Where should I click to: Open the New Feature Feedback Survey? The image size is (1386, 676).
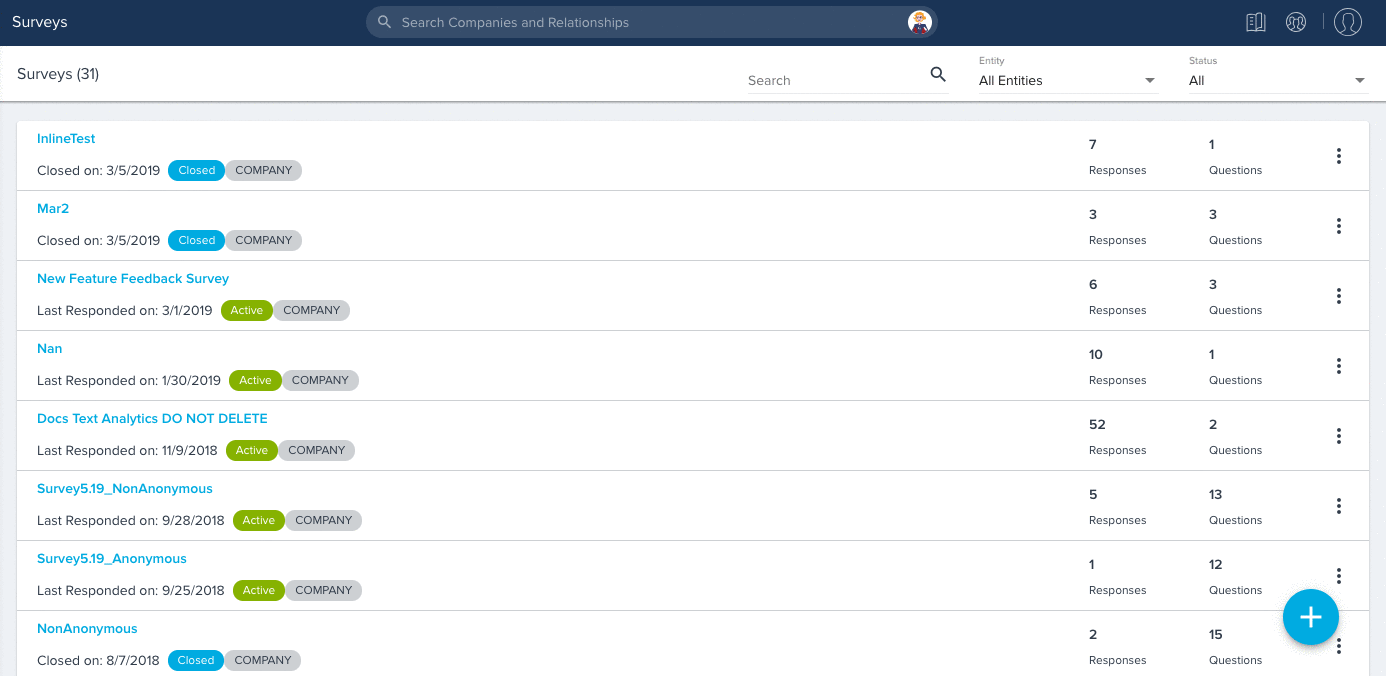pos(133,279)
